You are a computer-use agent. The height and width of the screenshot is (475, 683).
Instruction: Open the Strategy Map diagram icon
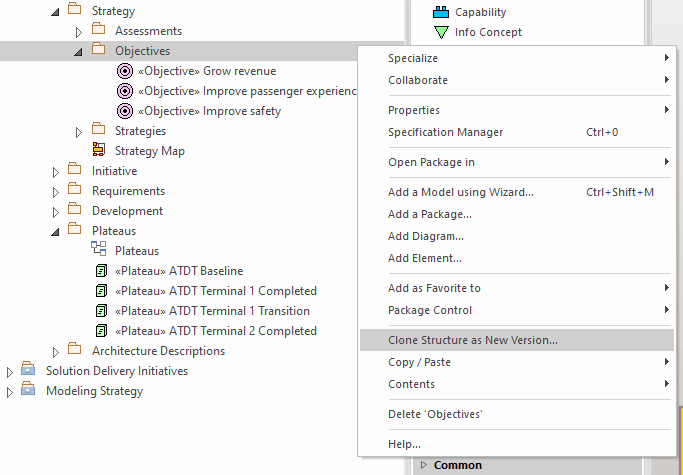[x=99, y=151]
